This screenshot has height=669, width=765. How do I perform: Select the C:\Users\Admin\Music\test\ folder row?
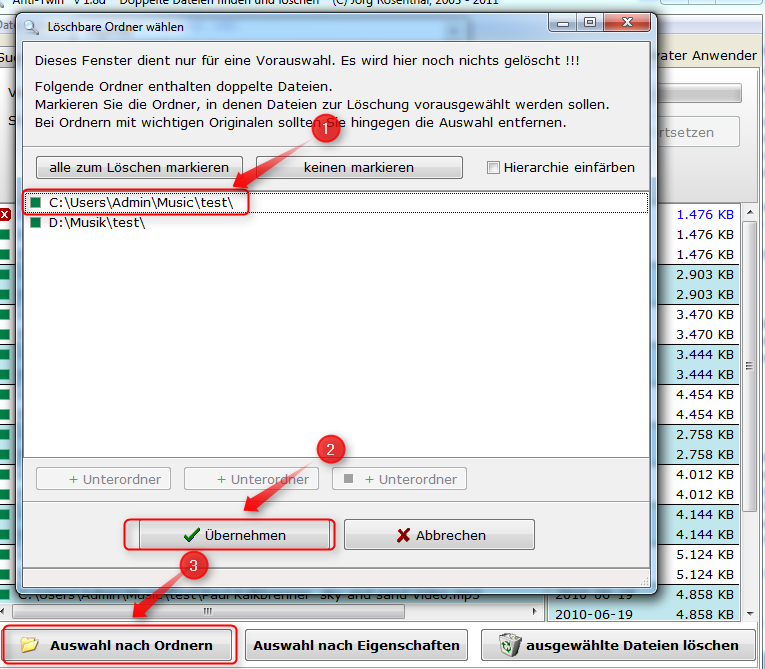140,203
